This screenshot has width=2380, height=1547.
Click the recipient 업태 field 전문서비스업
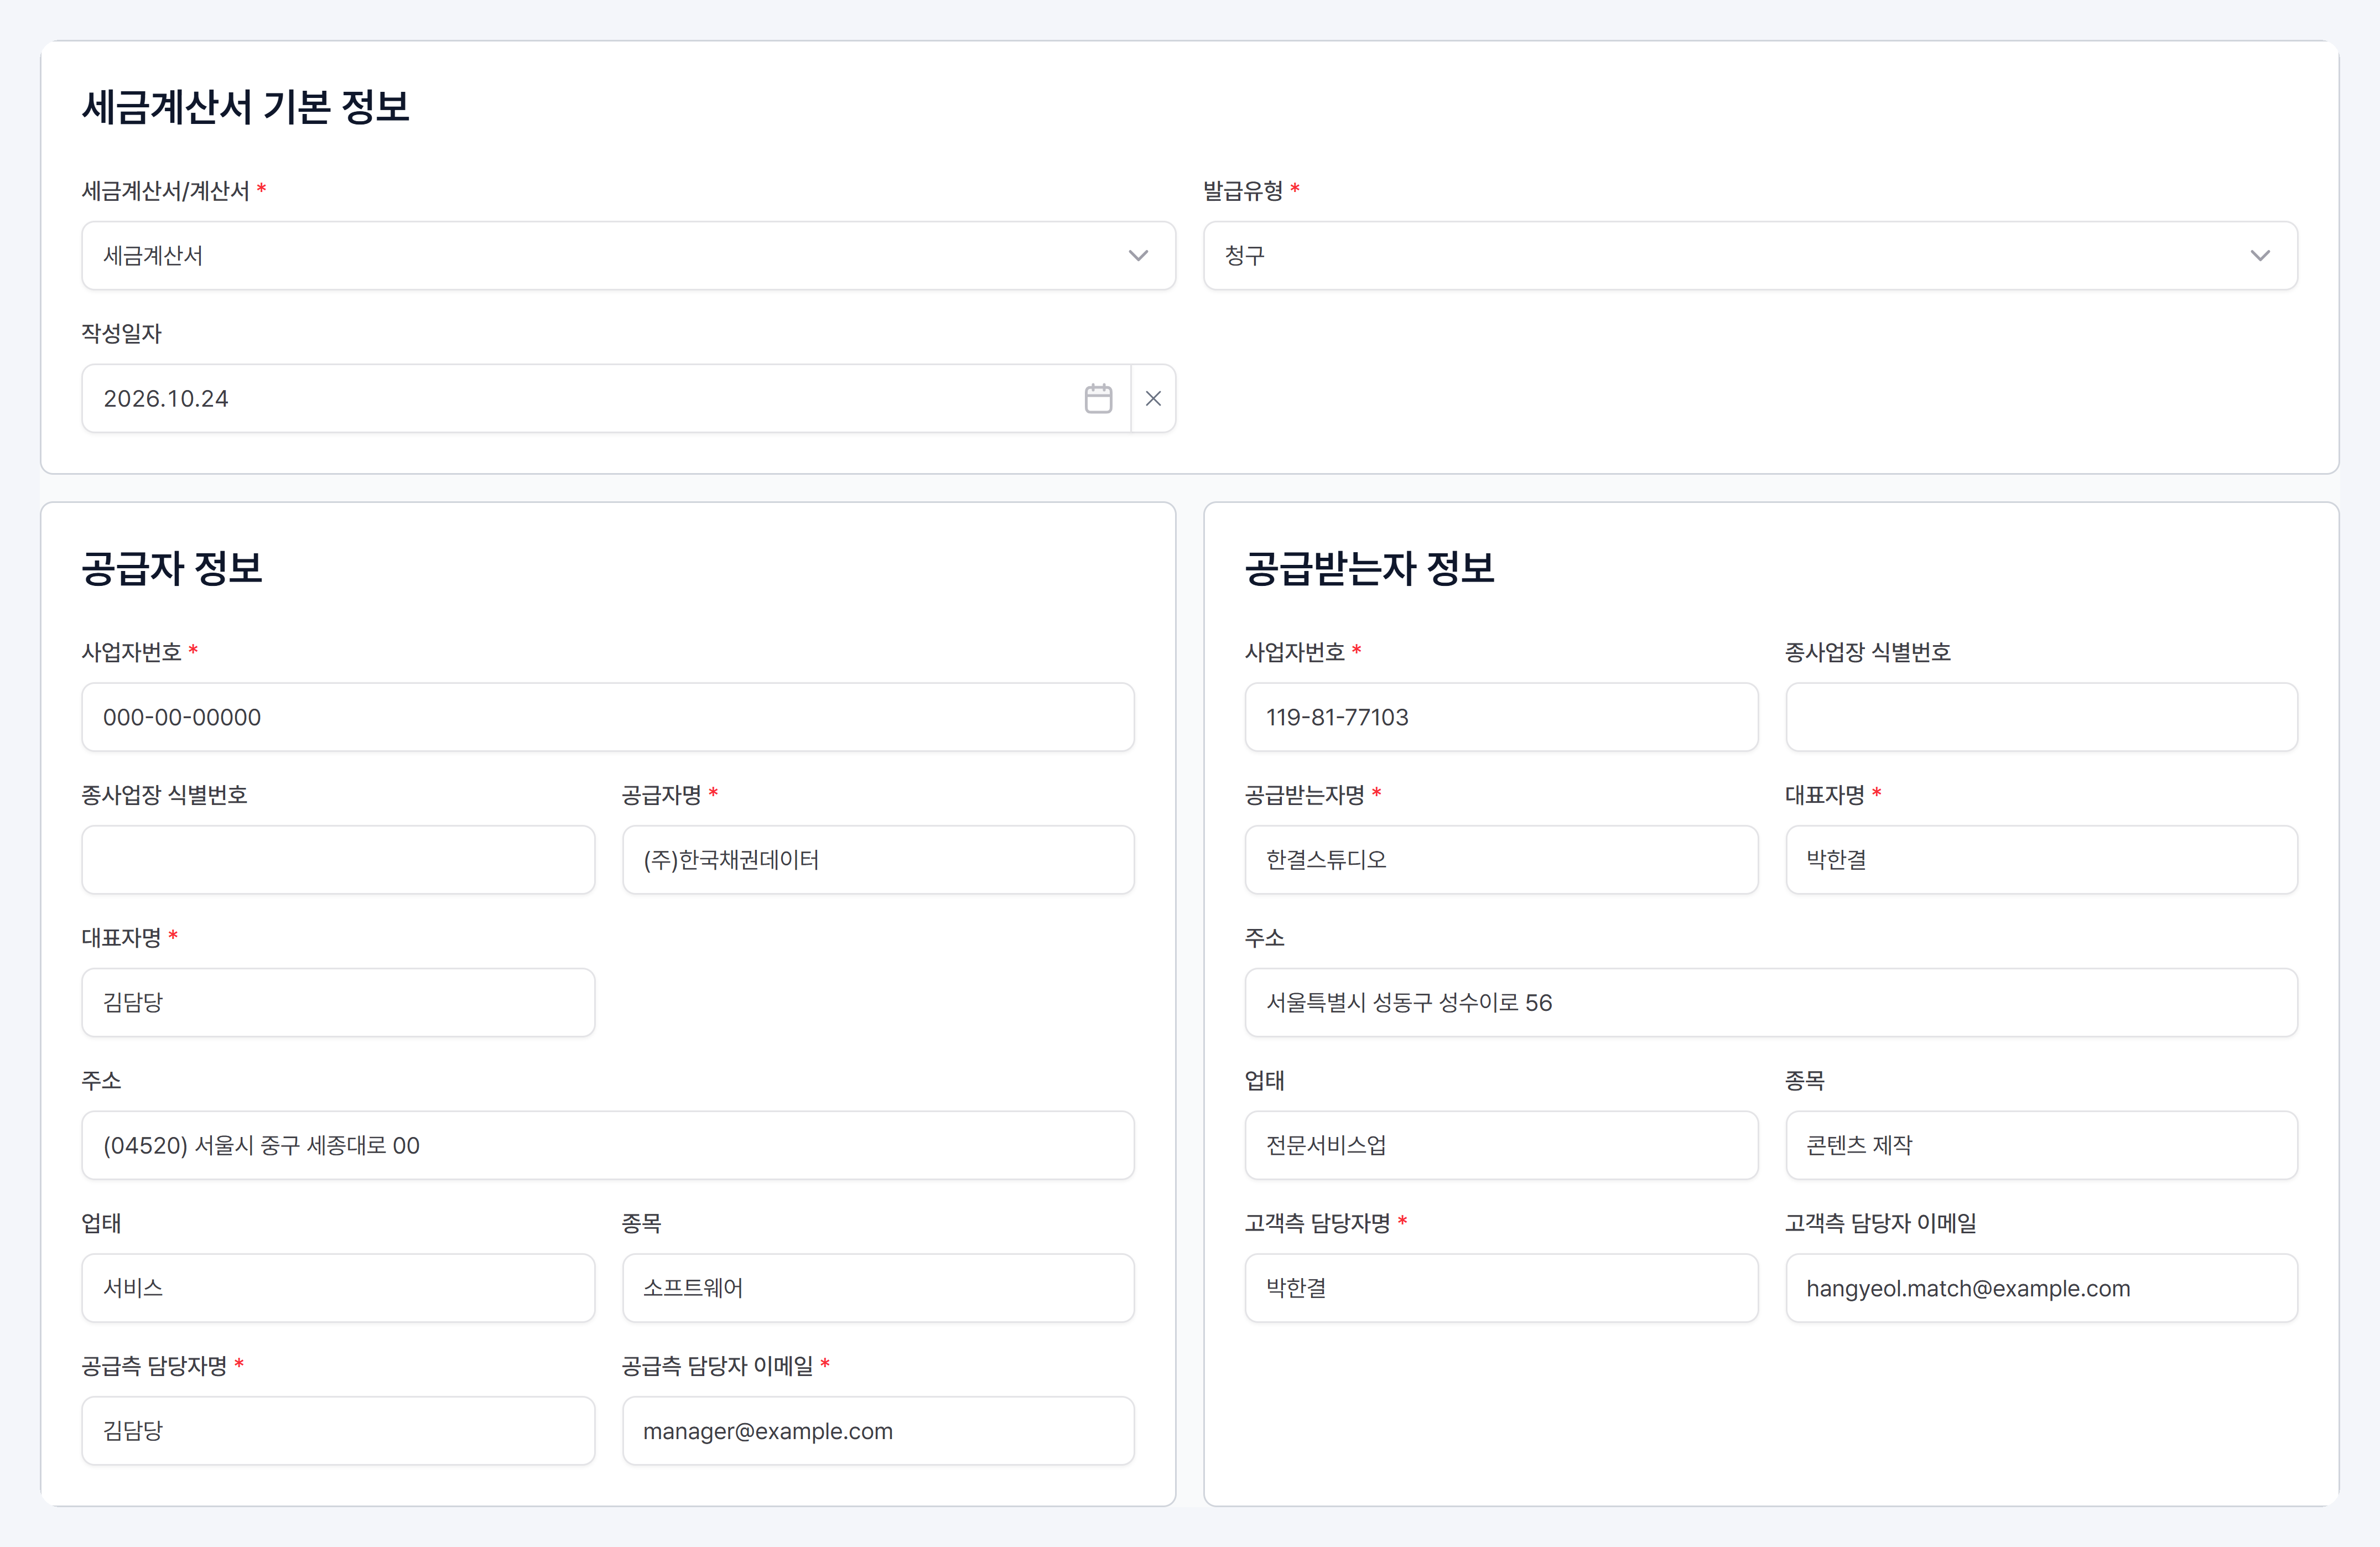(1501, 1145)
